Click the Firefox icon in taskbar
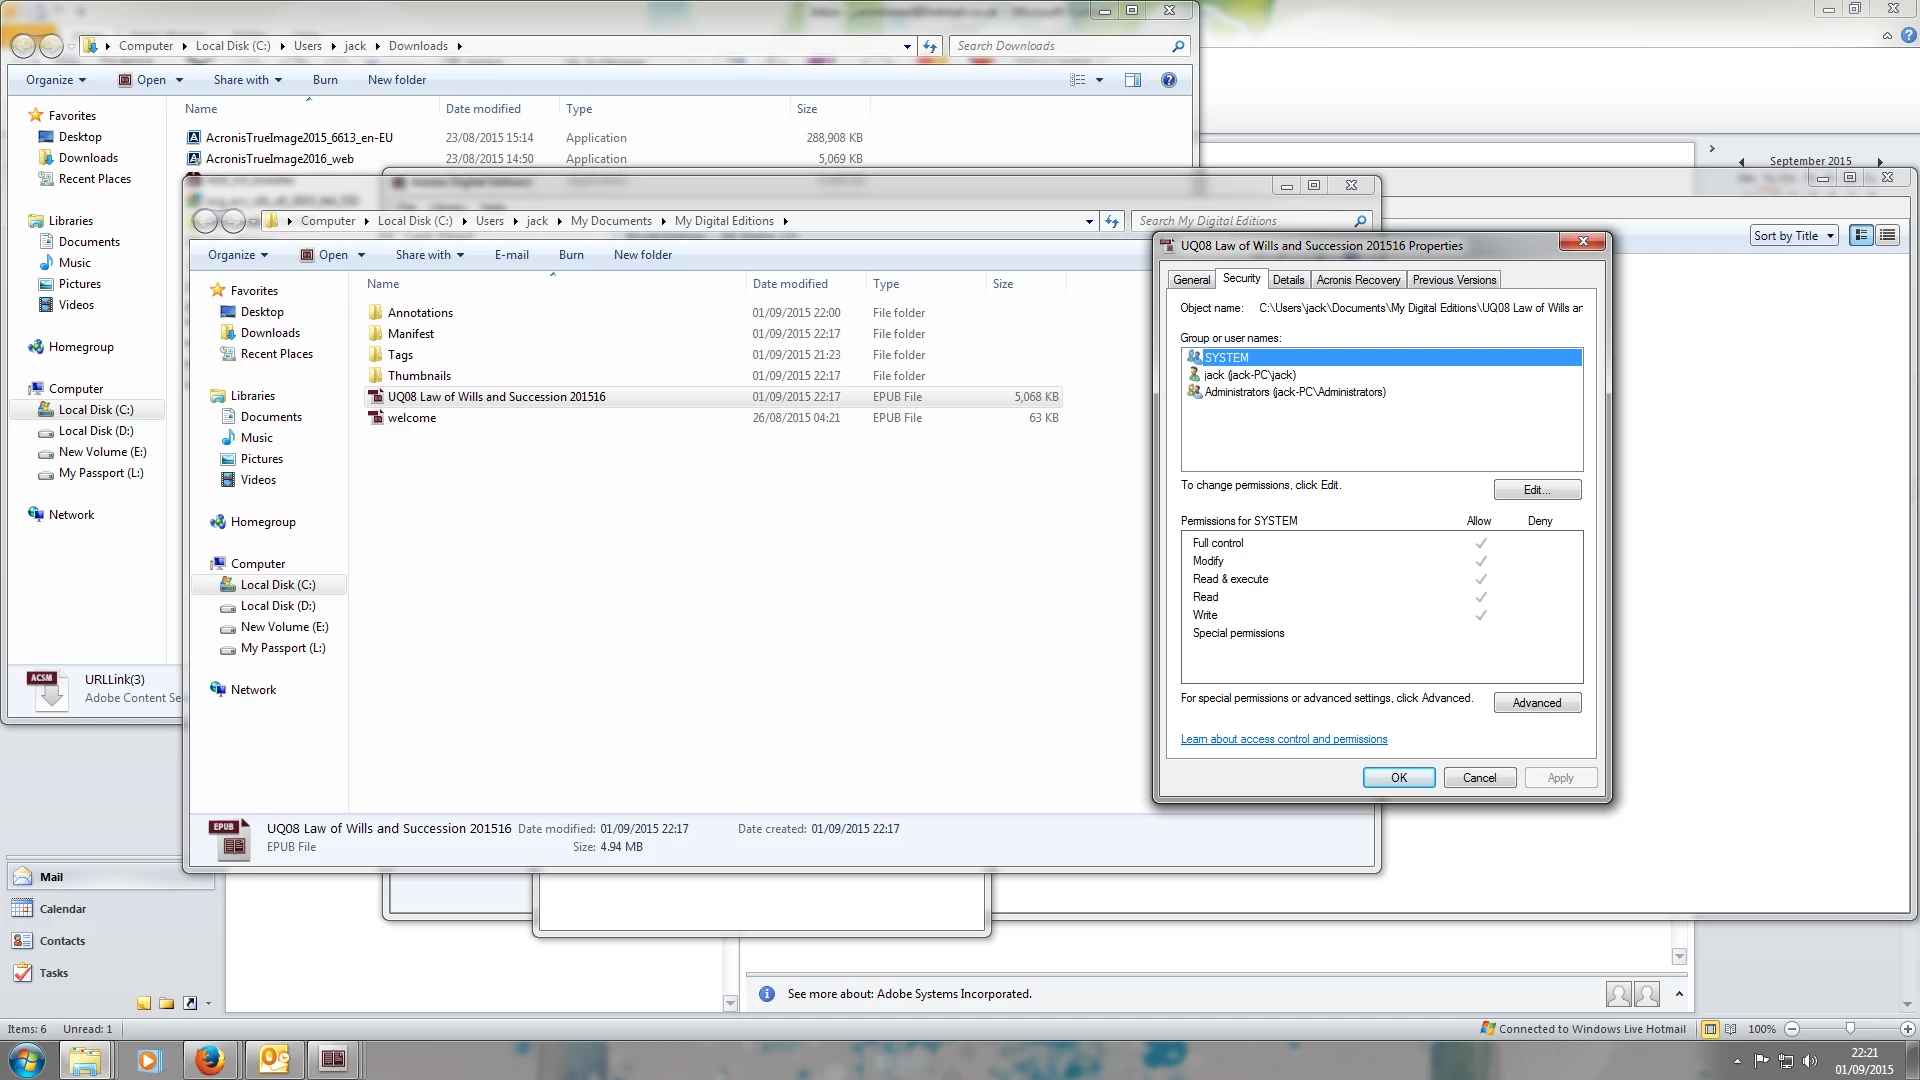 [209, 1059]
